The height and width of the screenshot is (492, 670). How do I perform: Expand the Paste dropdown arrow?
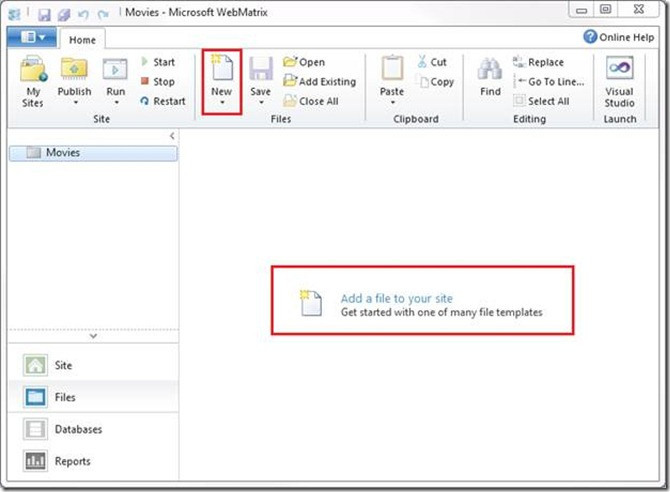[x=392, y=102]
